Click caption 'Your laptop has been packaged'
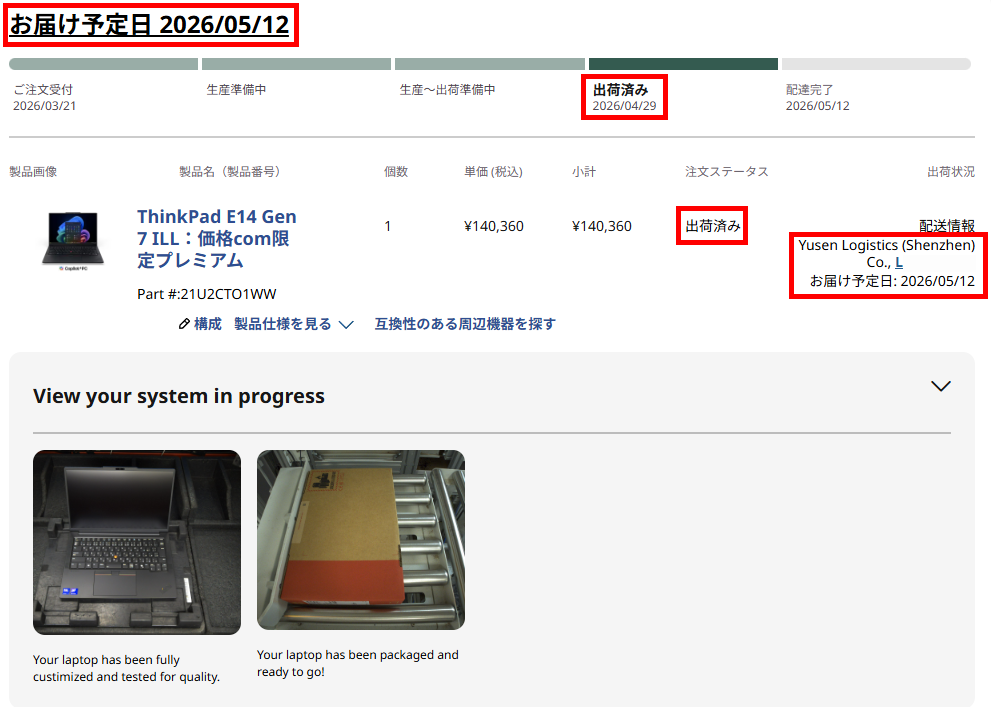 click(x=358, y=663)
